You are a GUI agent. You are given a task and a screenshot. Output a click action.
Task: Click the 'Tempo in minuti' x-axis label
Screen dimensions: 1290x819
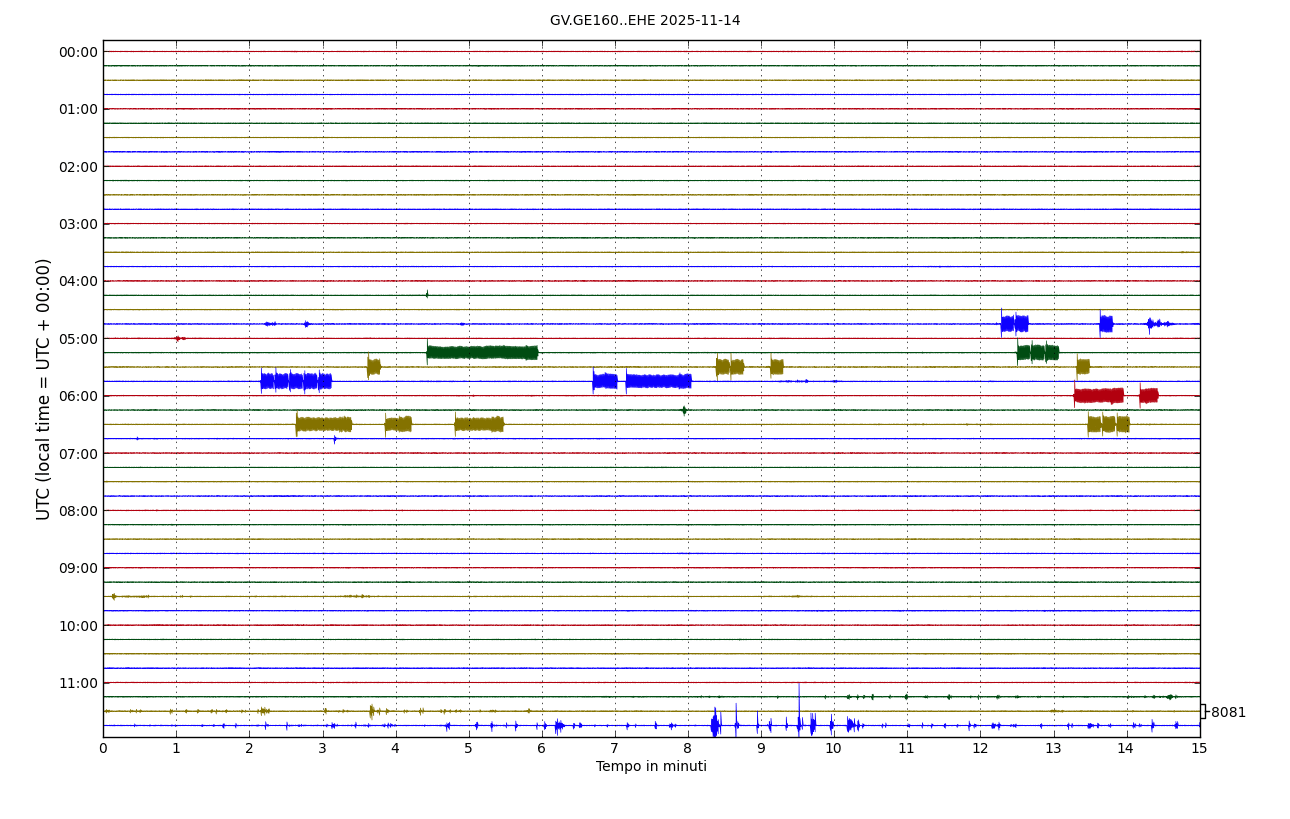[651, 767]
